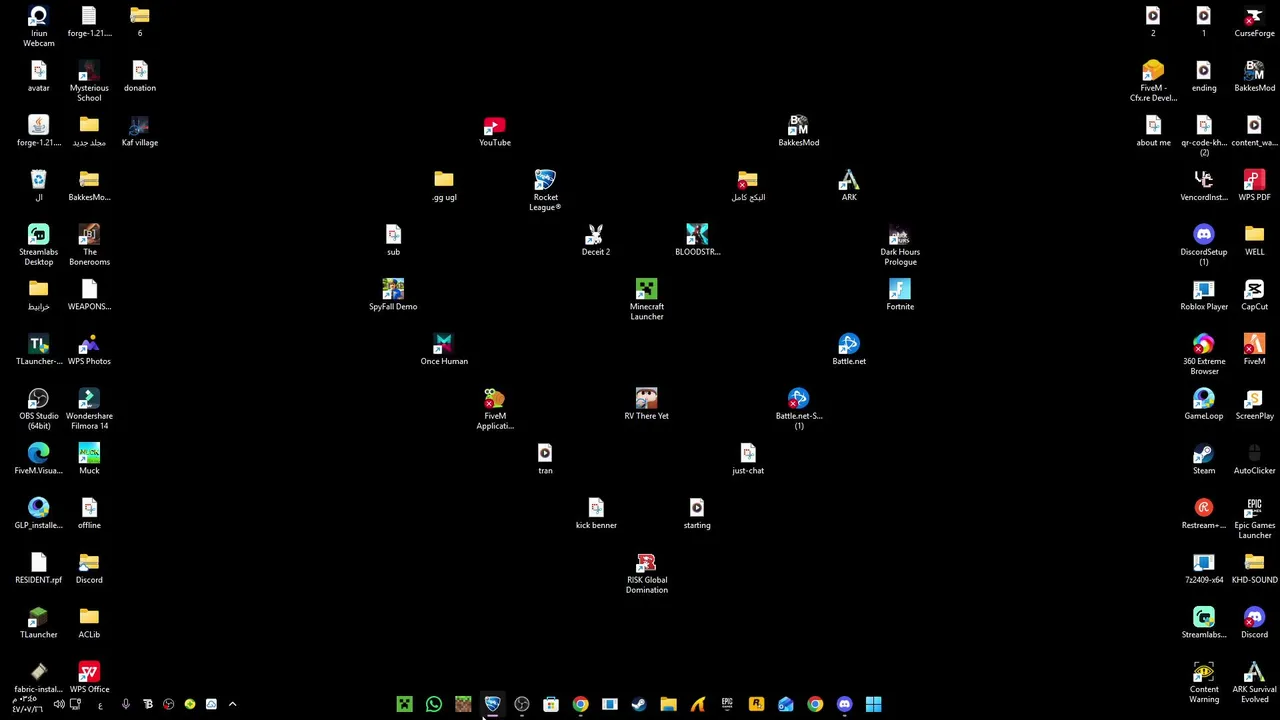
Task: Select the GameLoop desktop icon
Action: point(1203,404)
